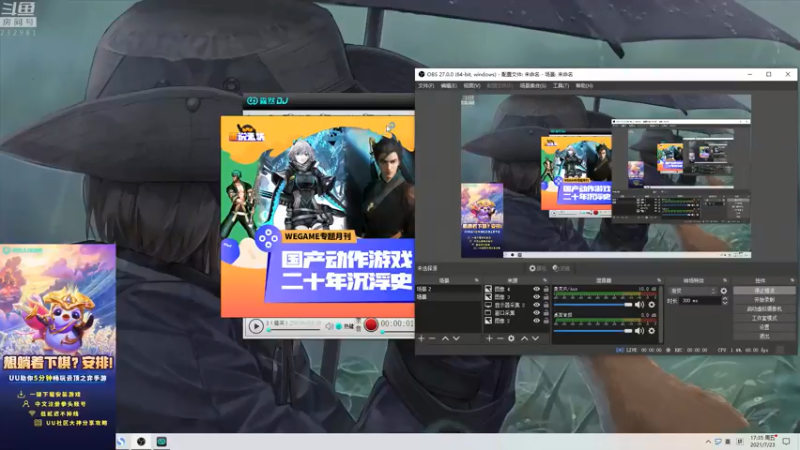Pop out the 控件 dock with its header icon
This screenshot has width=800, height=450.
tap(792, 280)
